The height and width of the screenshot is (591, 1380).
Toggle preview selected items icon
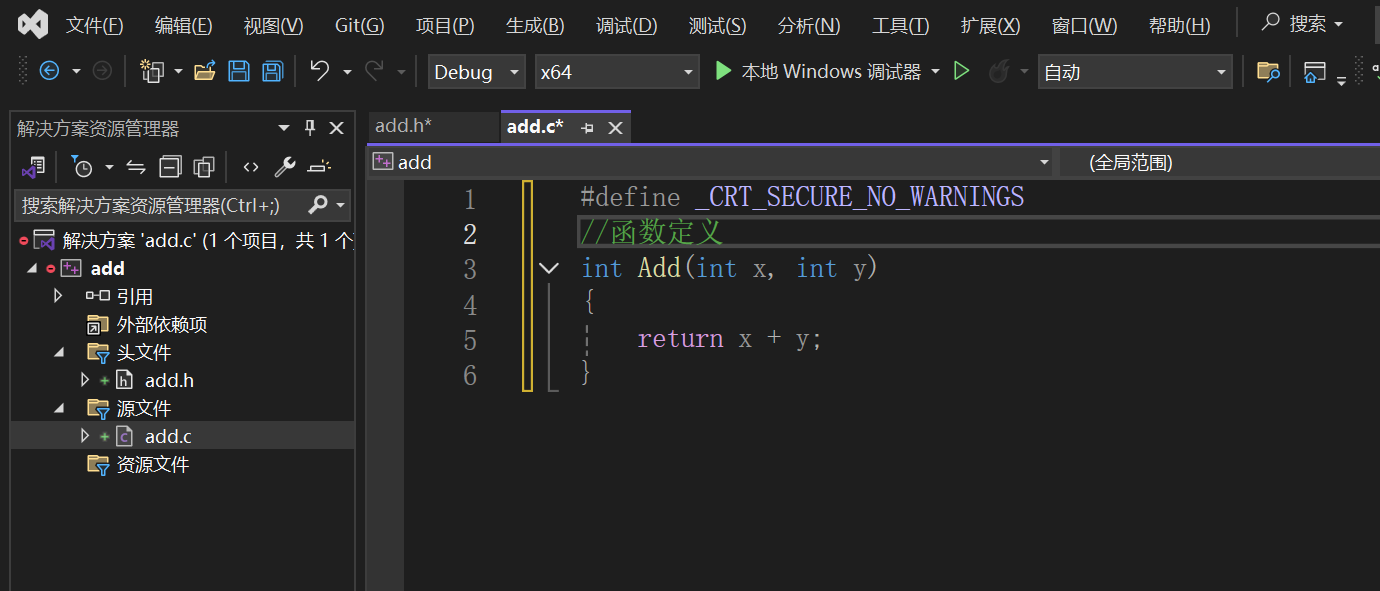319,166
